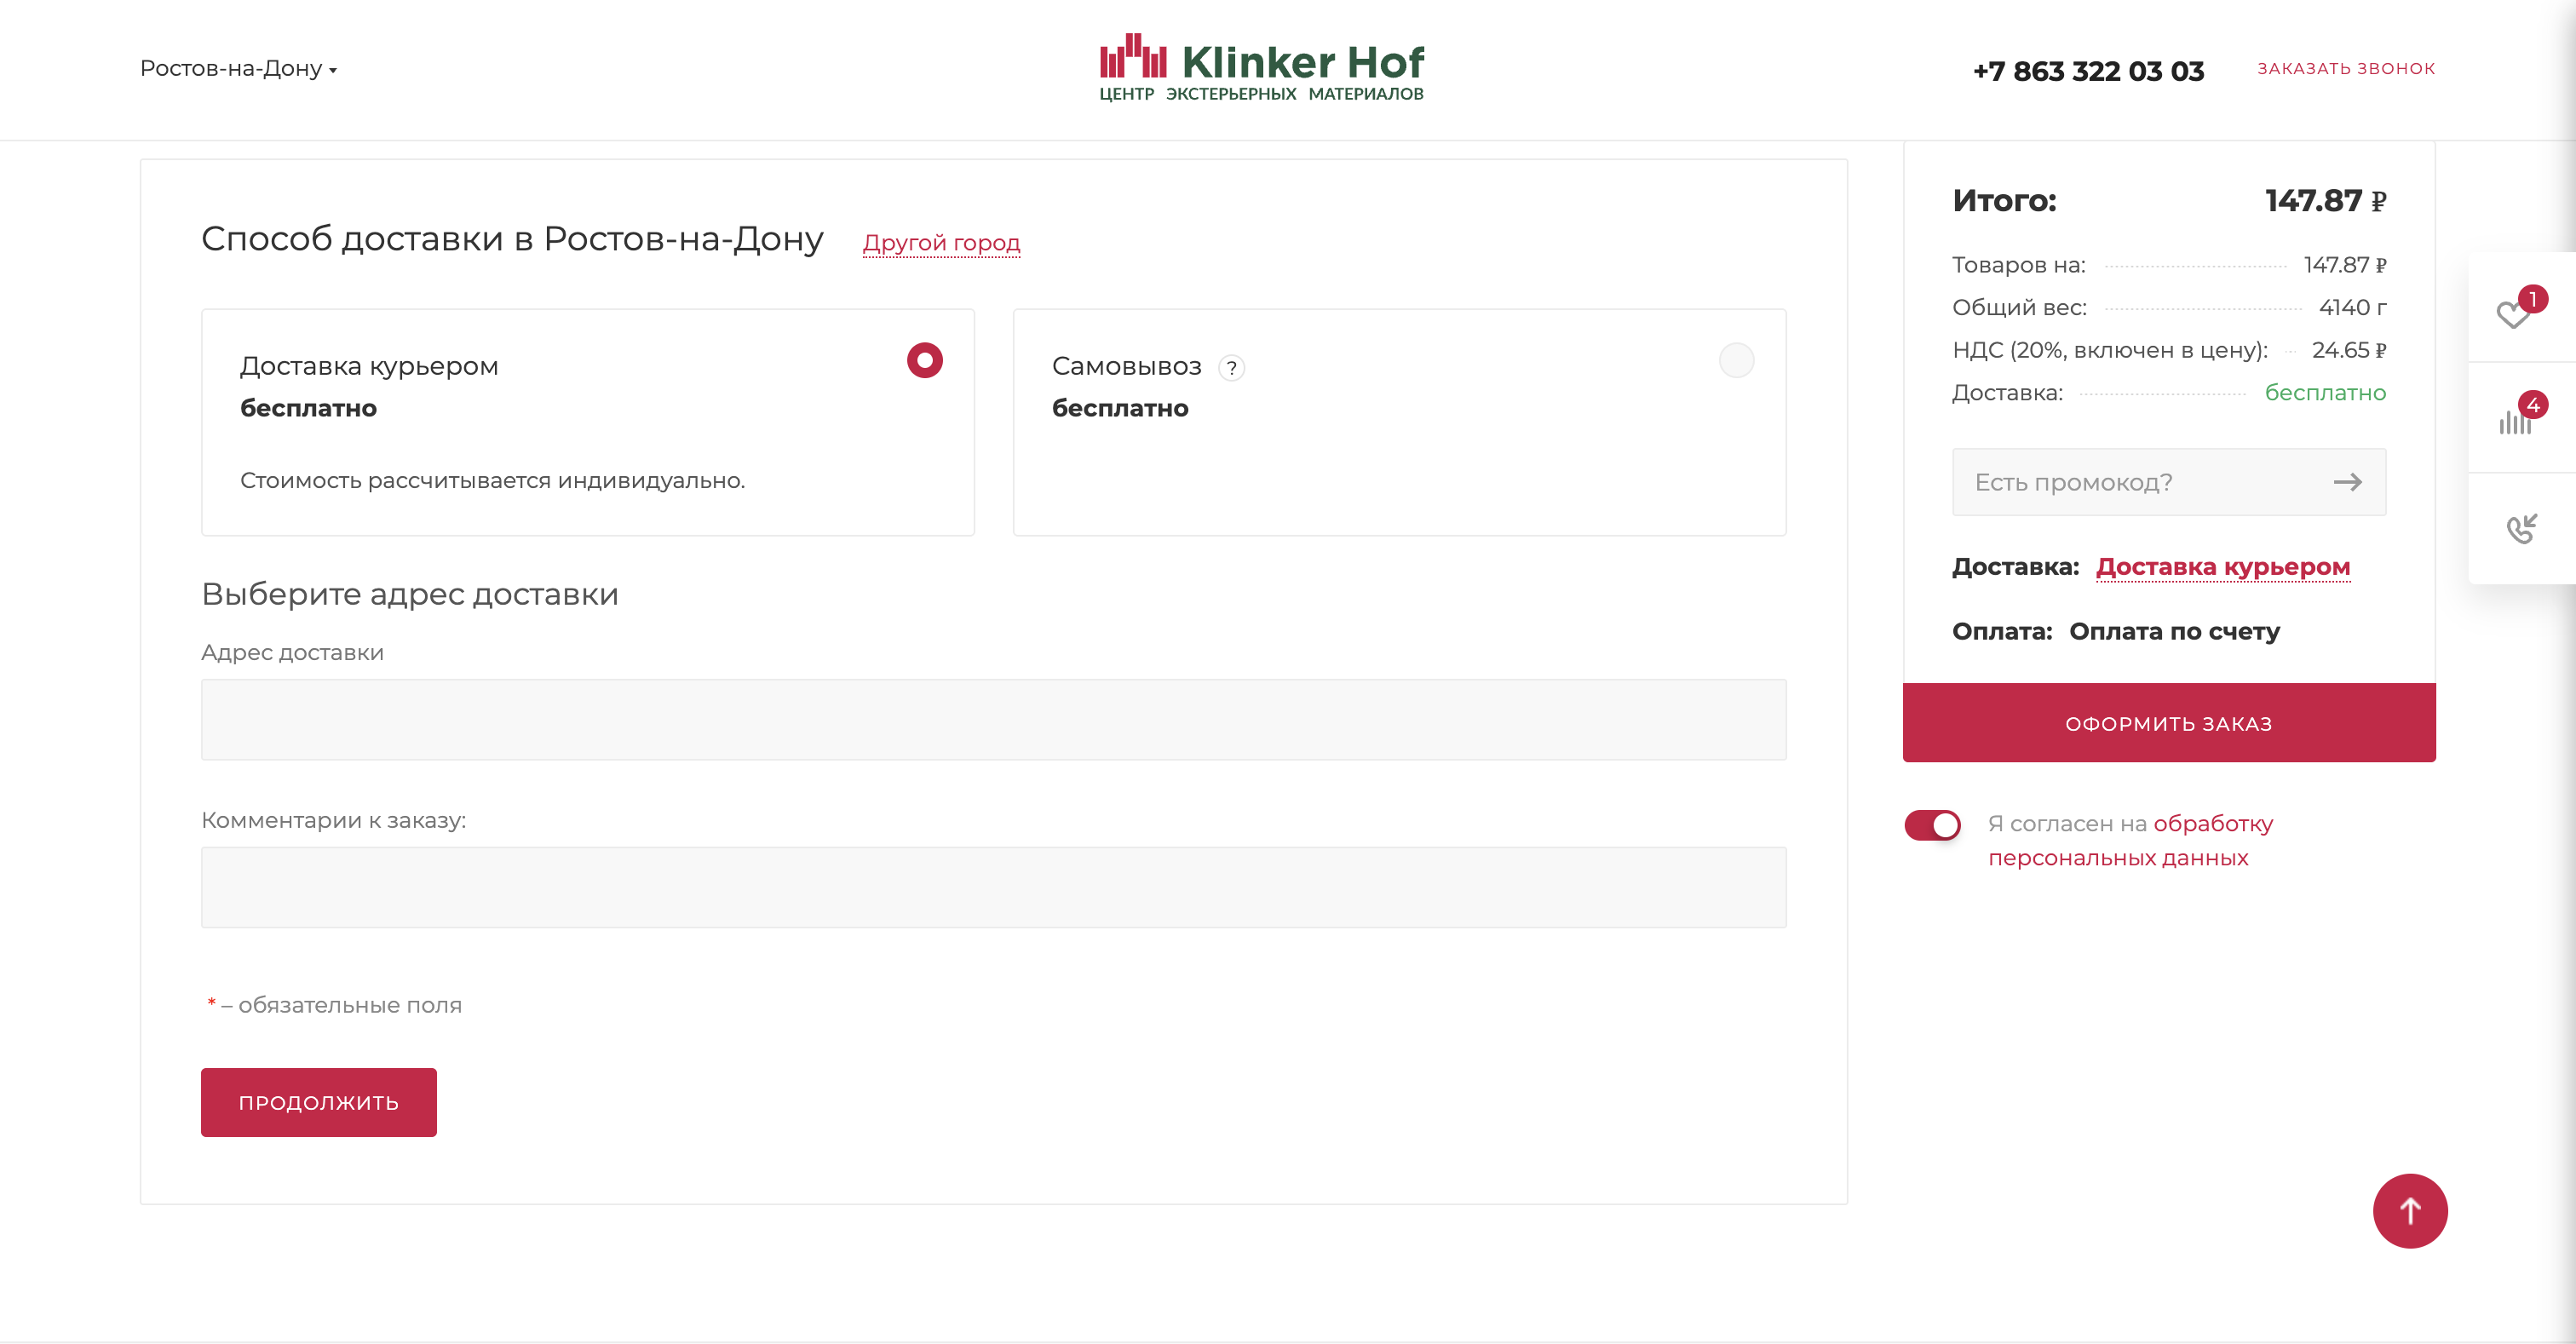Image resolution: width=2576 pixels, height=1344 pixels.
Task: Apply promo code with arrow icon
Action: coord(2347,482)
